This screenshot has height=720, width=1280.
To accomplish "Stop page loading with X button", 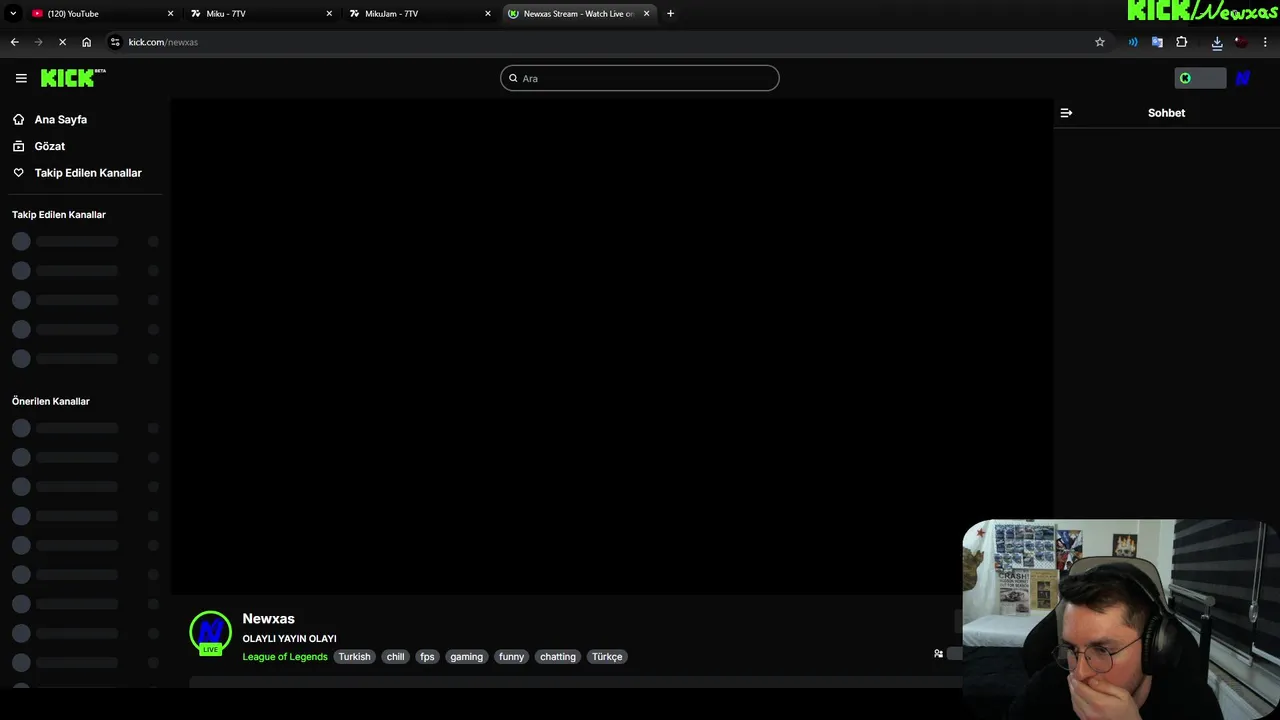I will [62, 42].
